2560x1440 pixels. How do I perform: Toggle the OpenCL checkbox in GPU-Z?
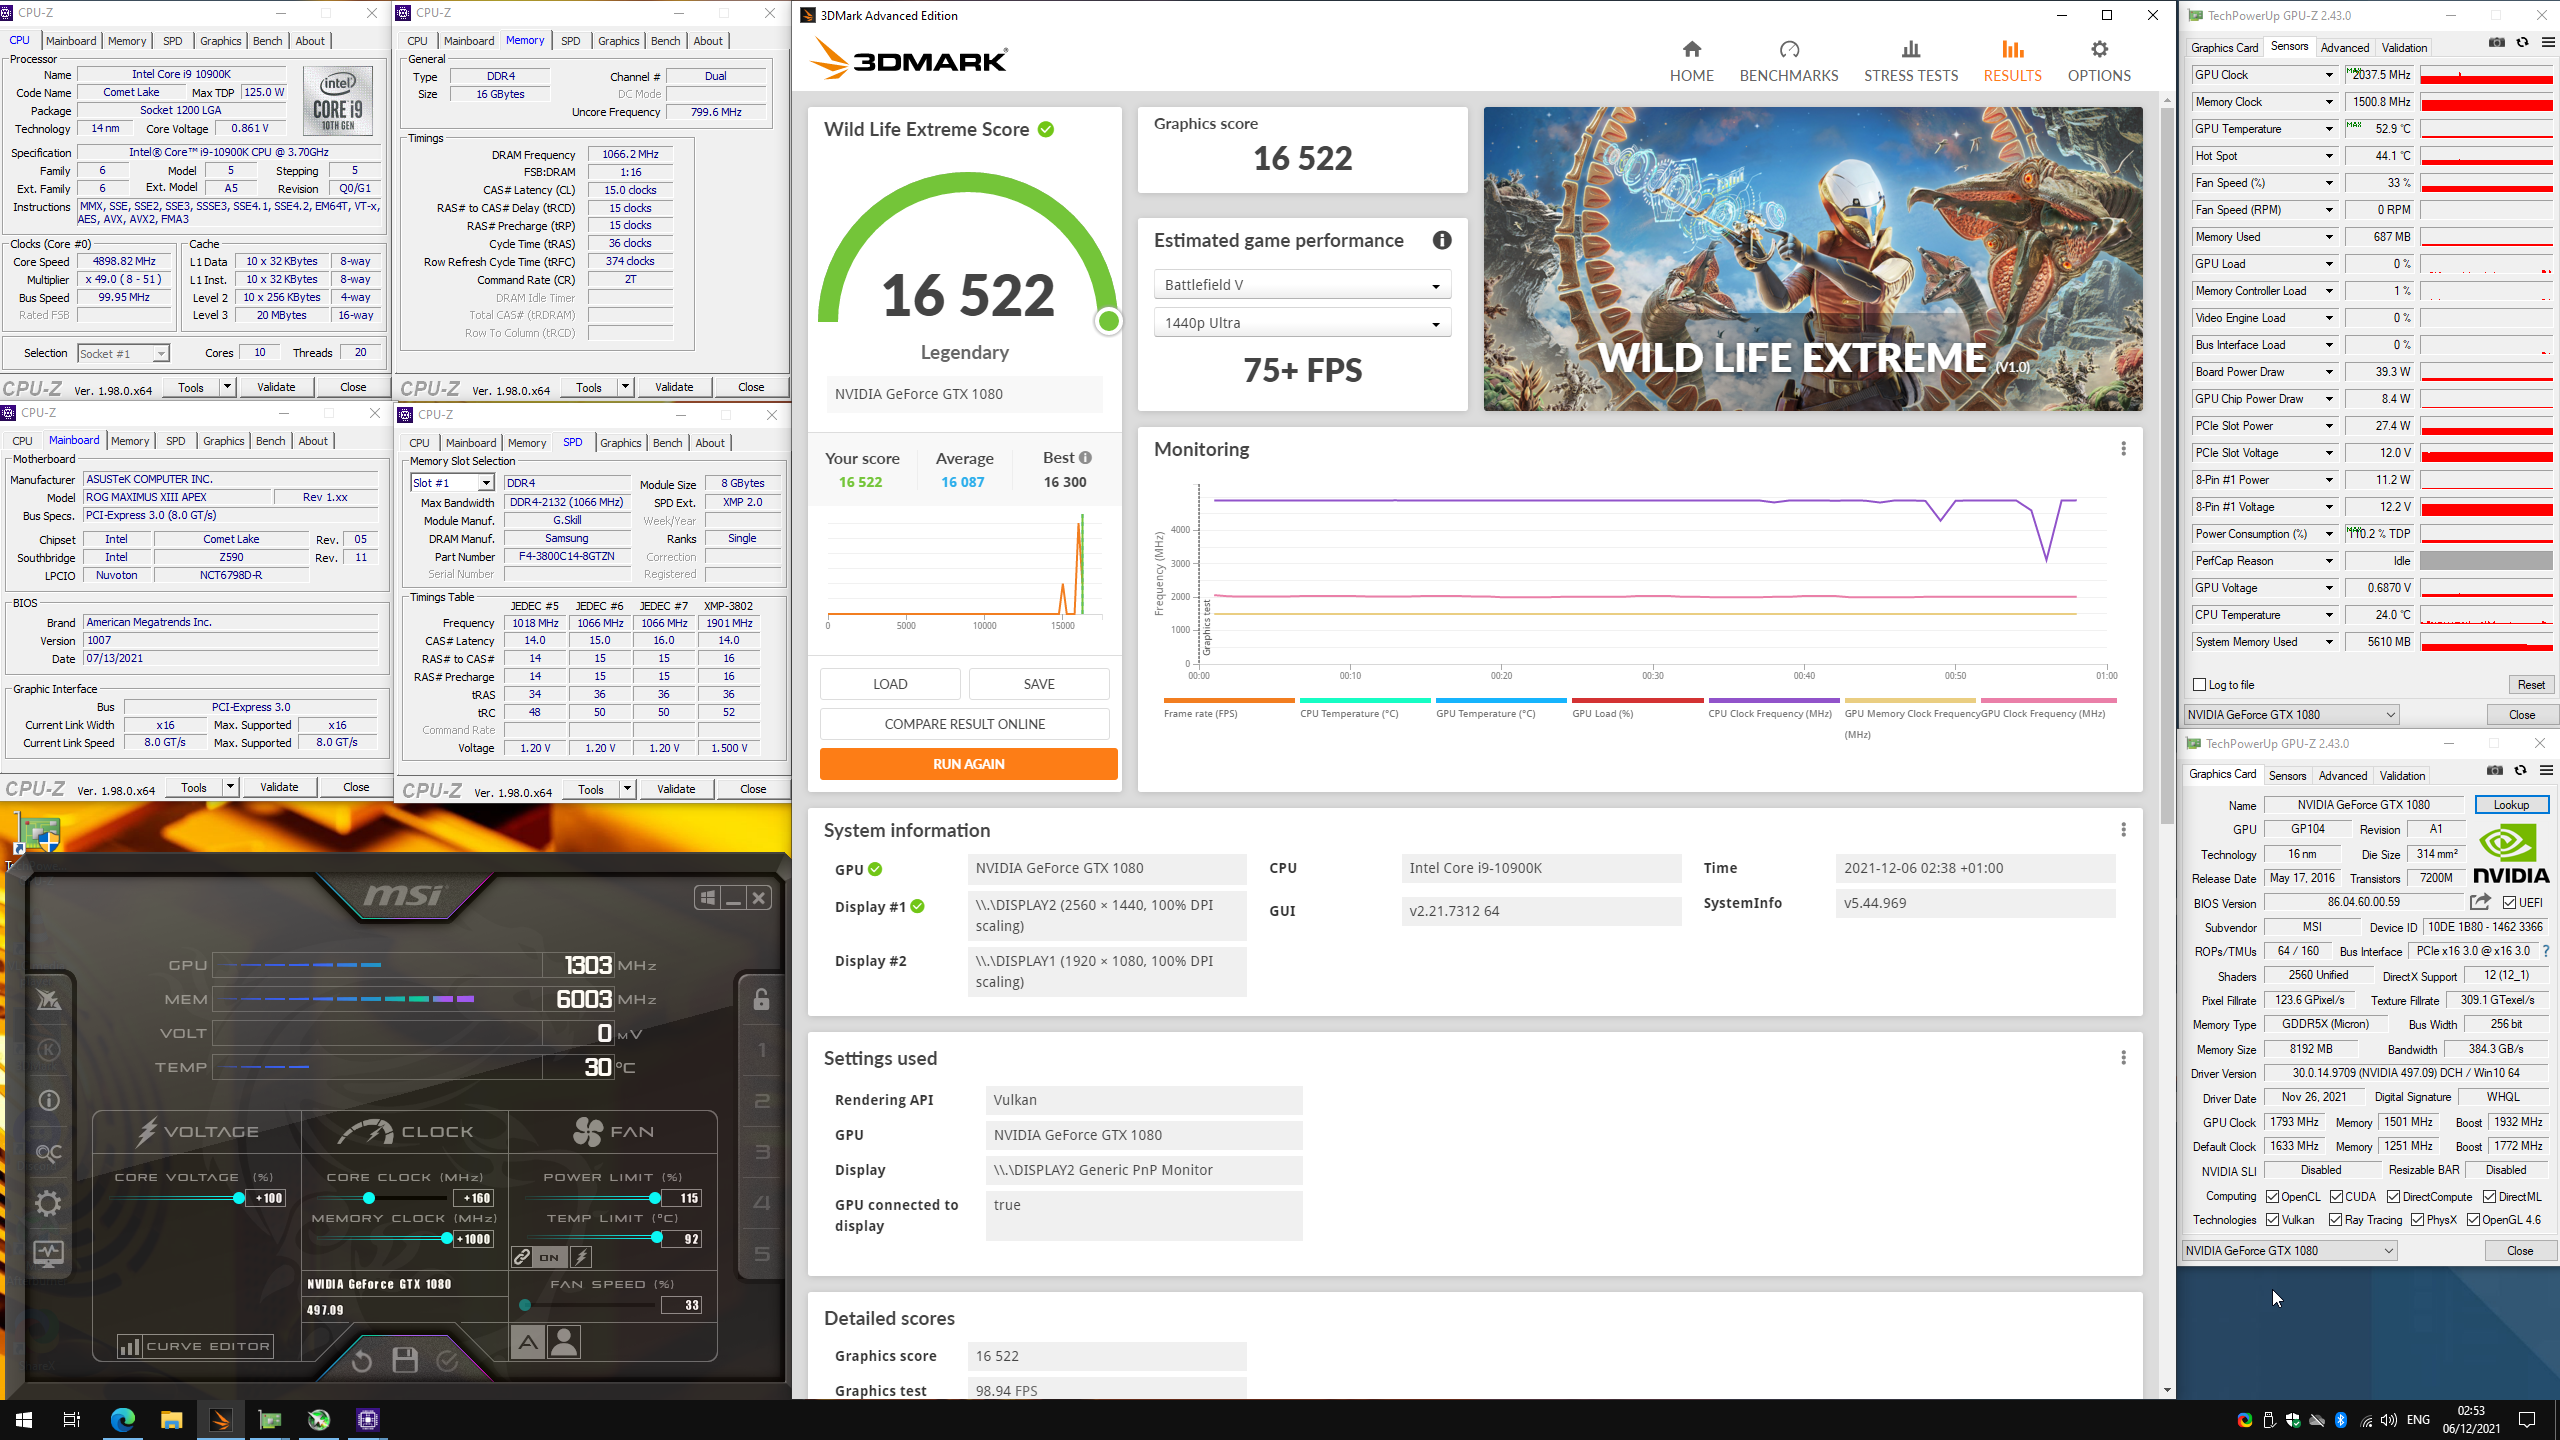coord(2272,1197)
